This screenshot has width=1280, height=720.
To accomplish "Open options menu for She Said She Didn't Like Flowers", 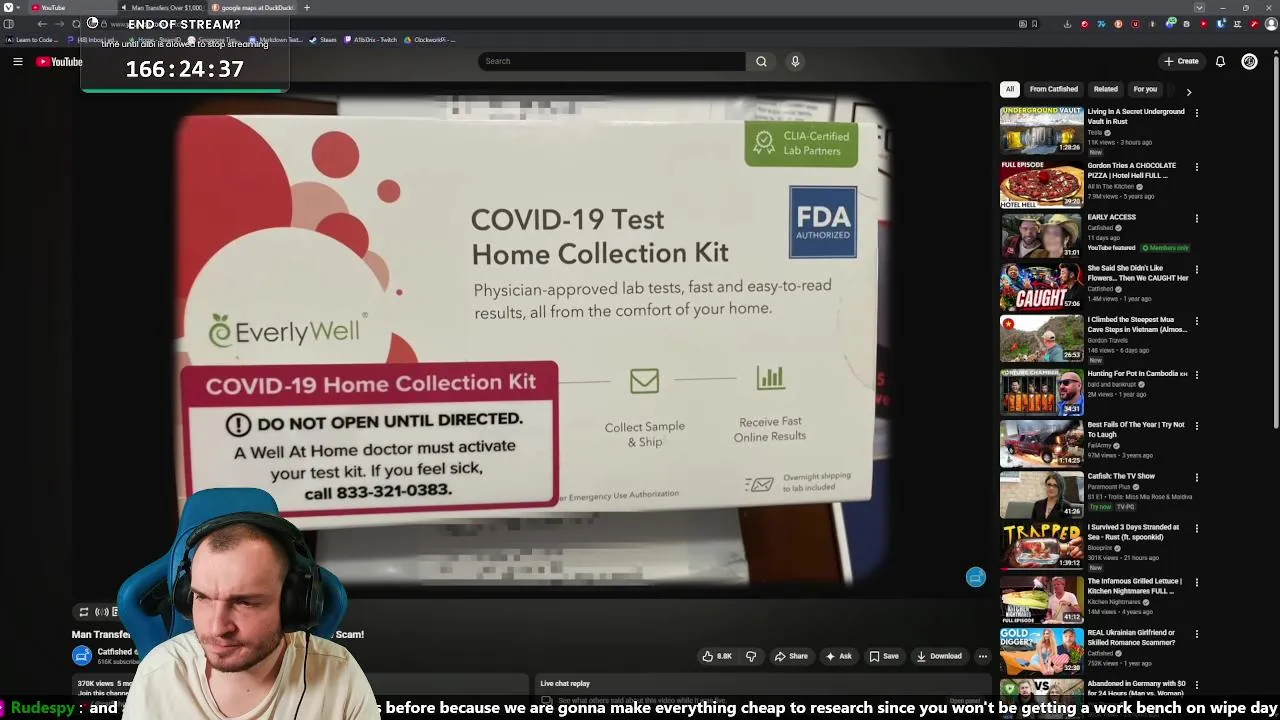I will pyautogui.click(x=1197, y=270).
